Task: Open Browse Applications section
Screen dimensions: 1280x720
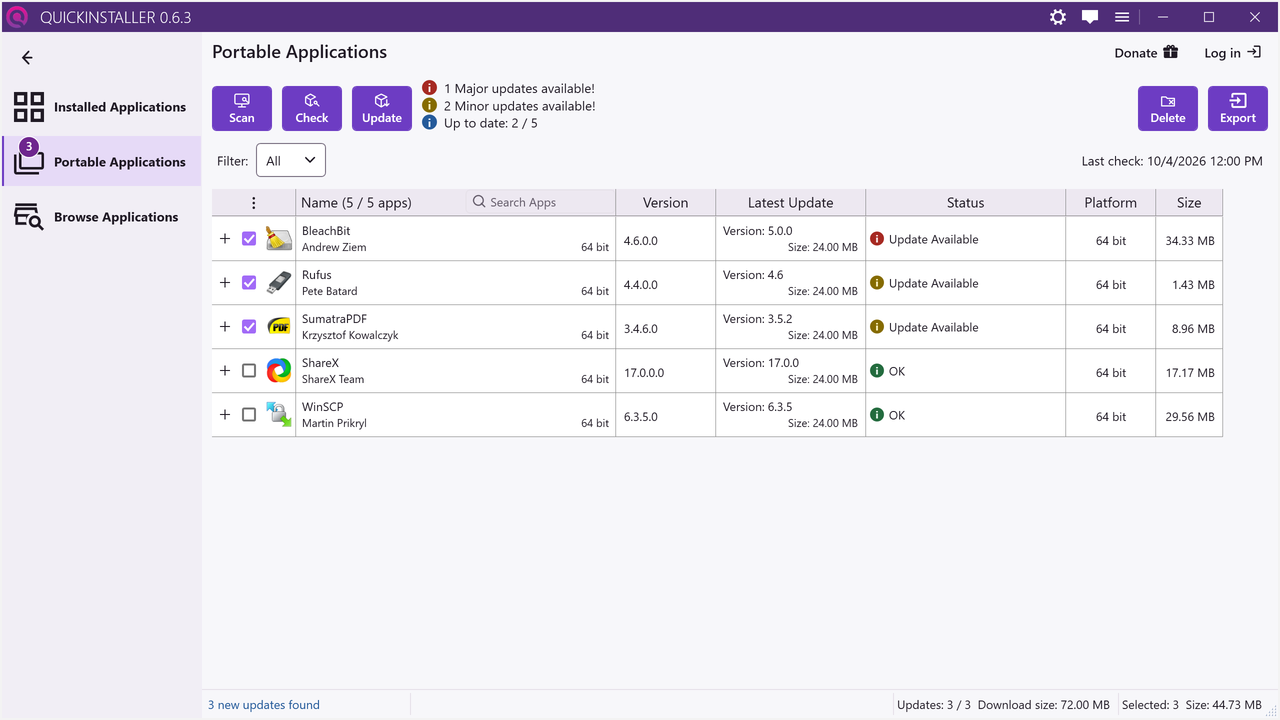Action: (x=101, y=217)
